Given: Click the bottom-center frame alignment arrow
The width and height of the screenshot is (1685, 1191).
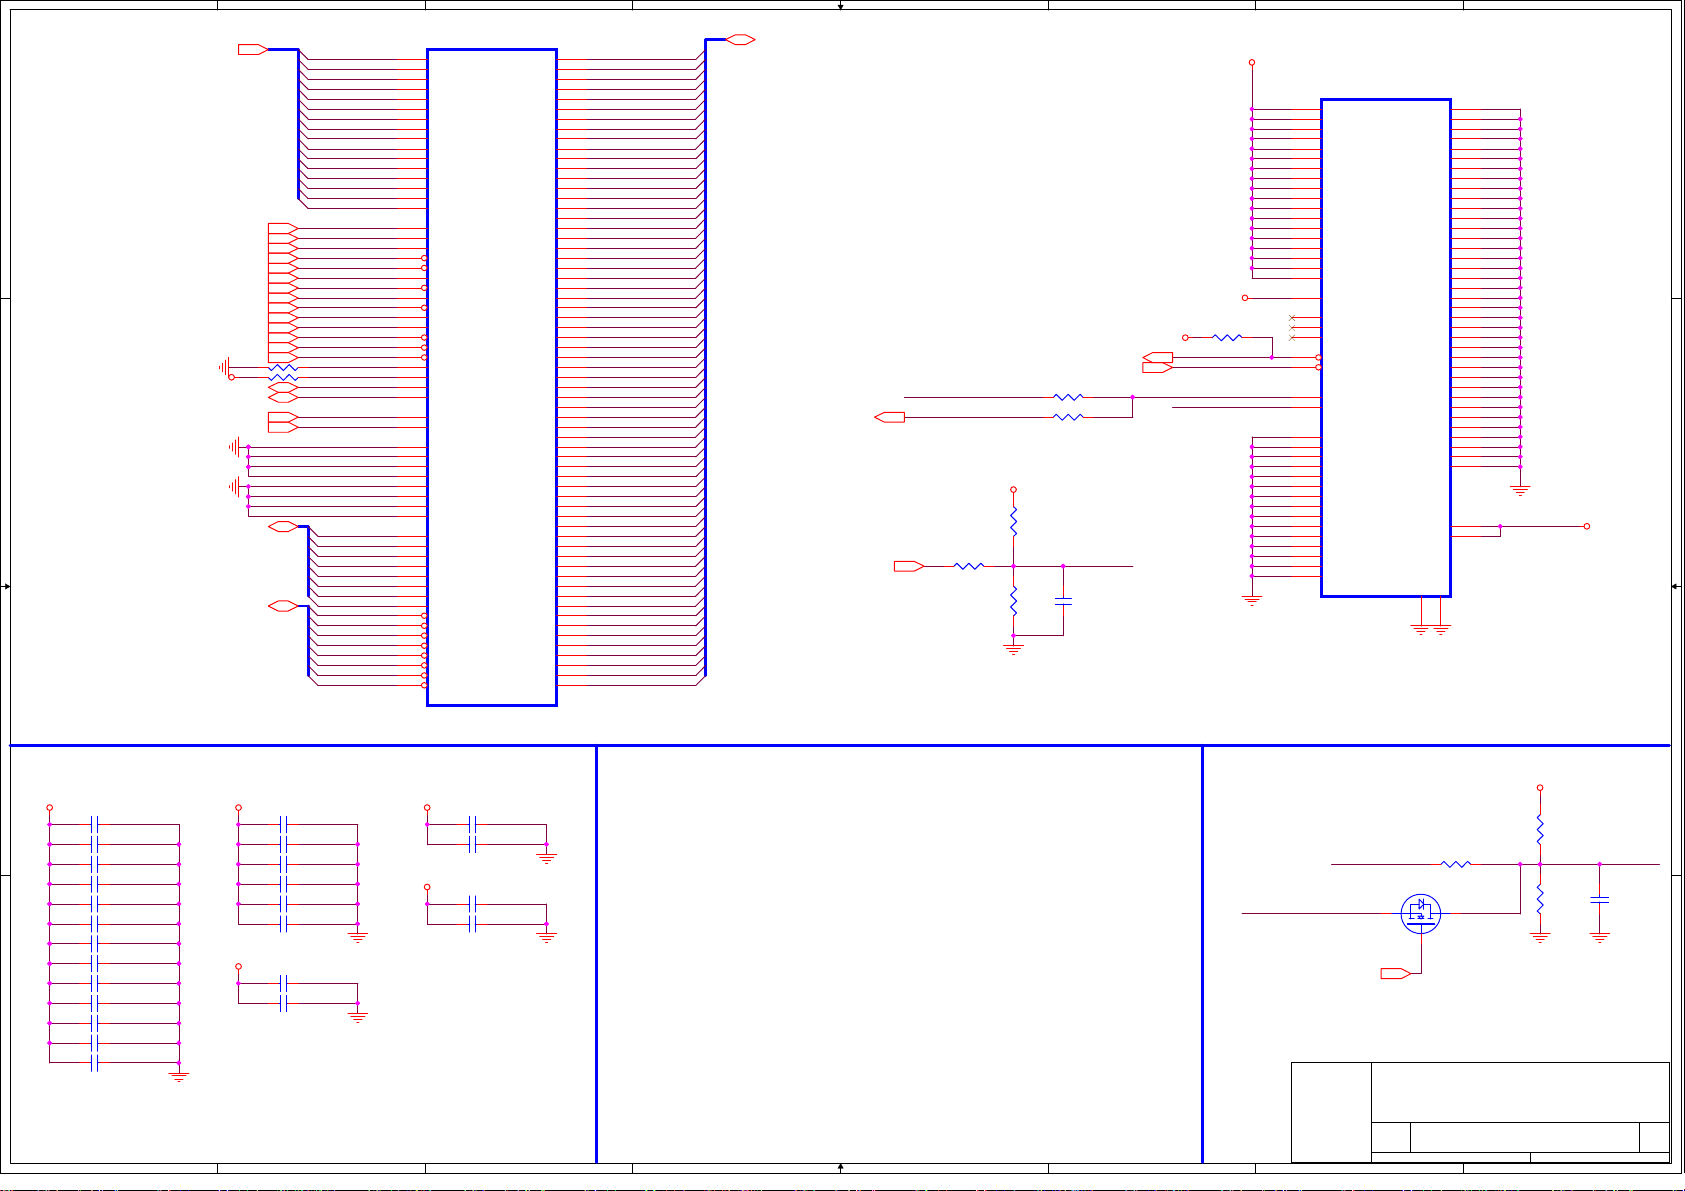Looking at the screenshot, I should pos(840,1167).
